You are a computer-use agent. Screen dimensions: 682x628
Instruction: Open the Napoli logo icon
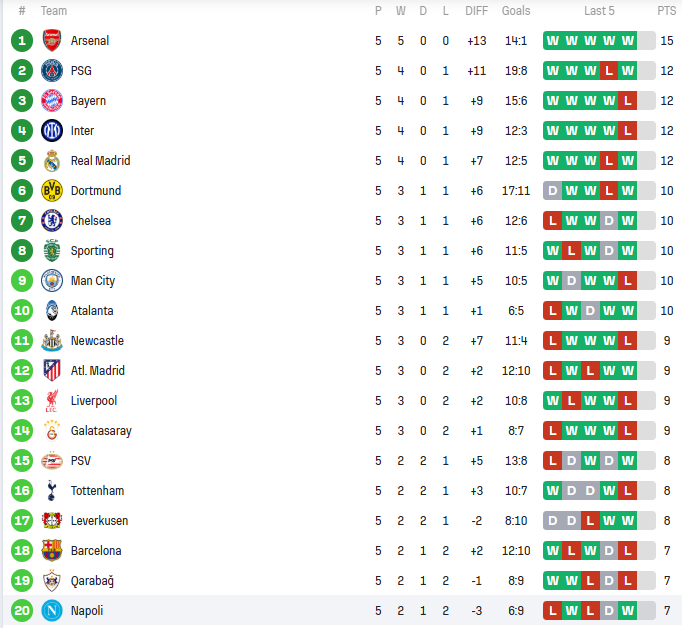pyautogui.click(x=52, y=611)
